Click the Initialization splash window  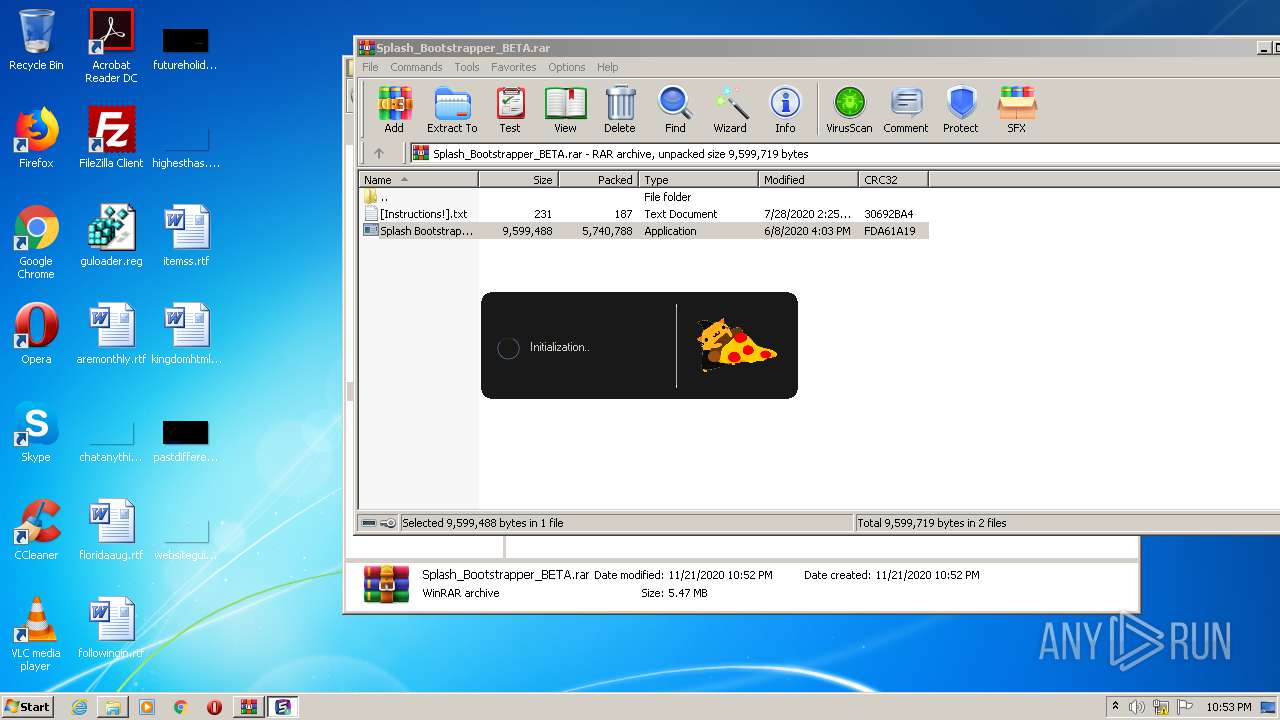click(639, 345)
